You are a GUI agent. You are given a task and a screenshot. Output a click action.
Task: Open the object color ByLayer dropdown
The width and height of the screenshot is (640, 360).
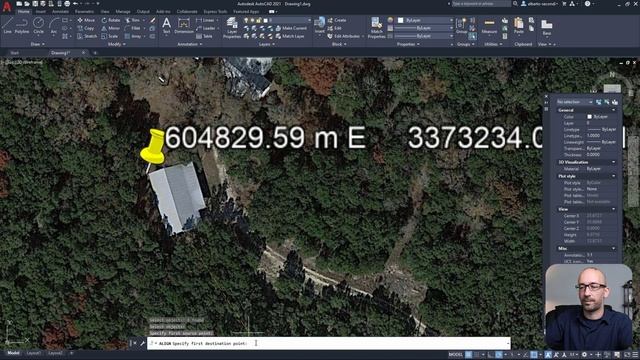425,20
